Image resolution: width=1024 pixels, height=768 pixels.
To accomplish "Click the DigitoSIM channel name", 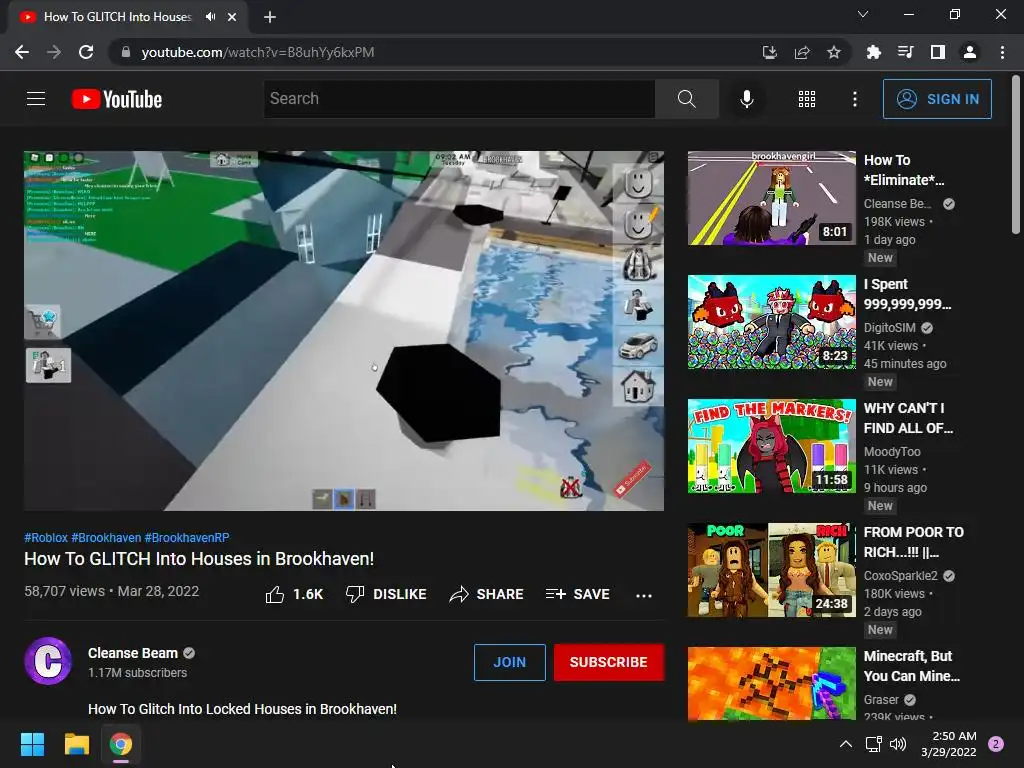I will pos(889,327).
